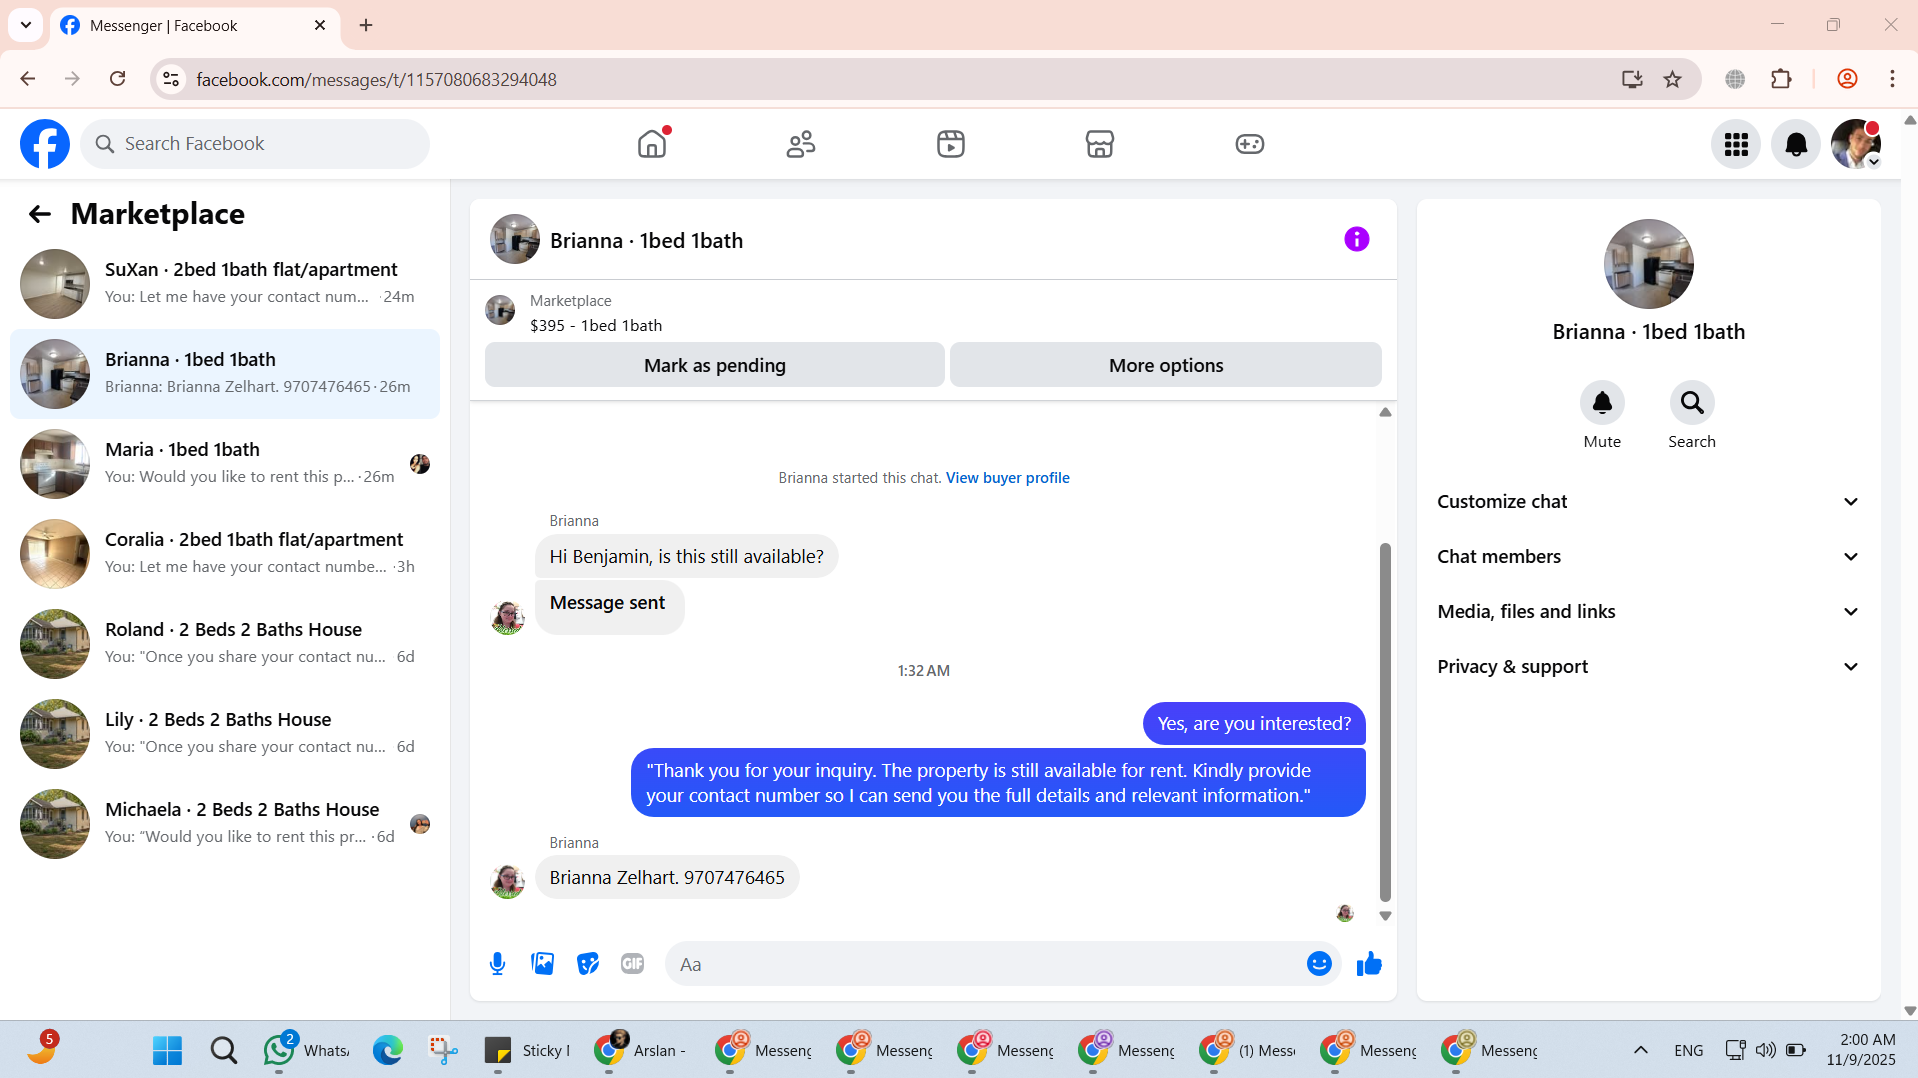Image resolution: width=1918 pixels, height=1078 pixels.
Task: Open the Gaming controller icon
Action: pyautogui.click(x=1250, y=144)
